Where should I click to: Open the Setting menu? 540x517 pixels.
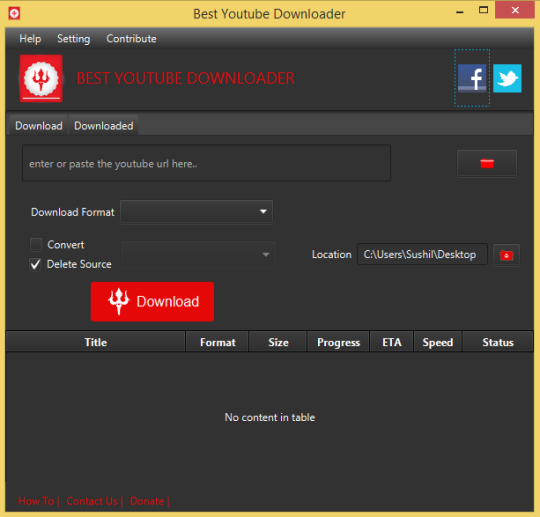click(73, 39)
